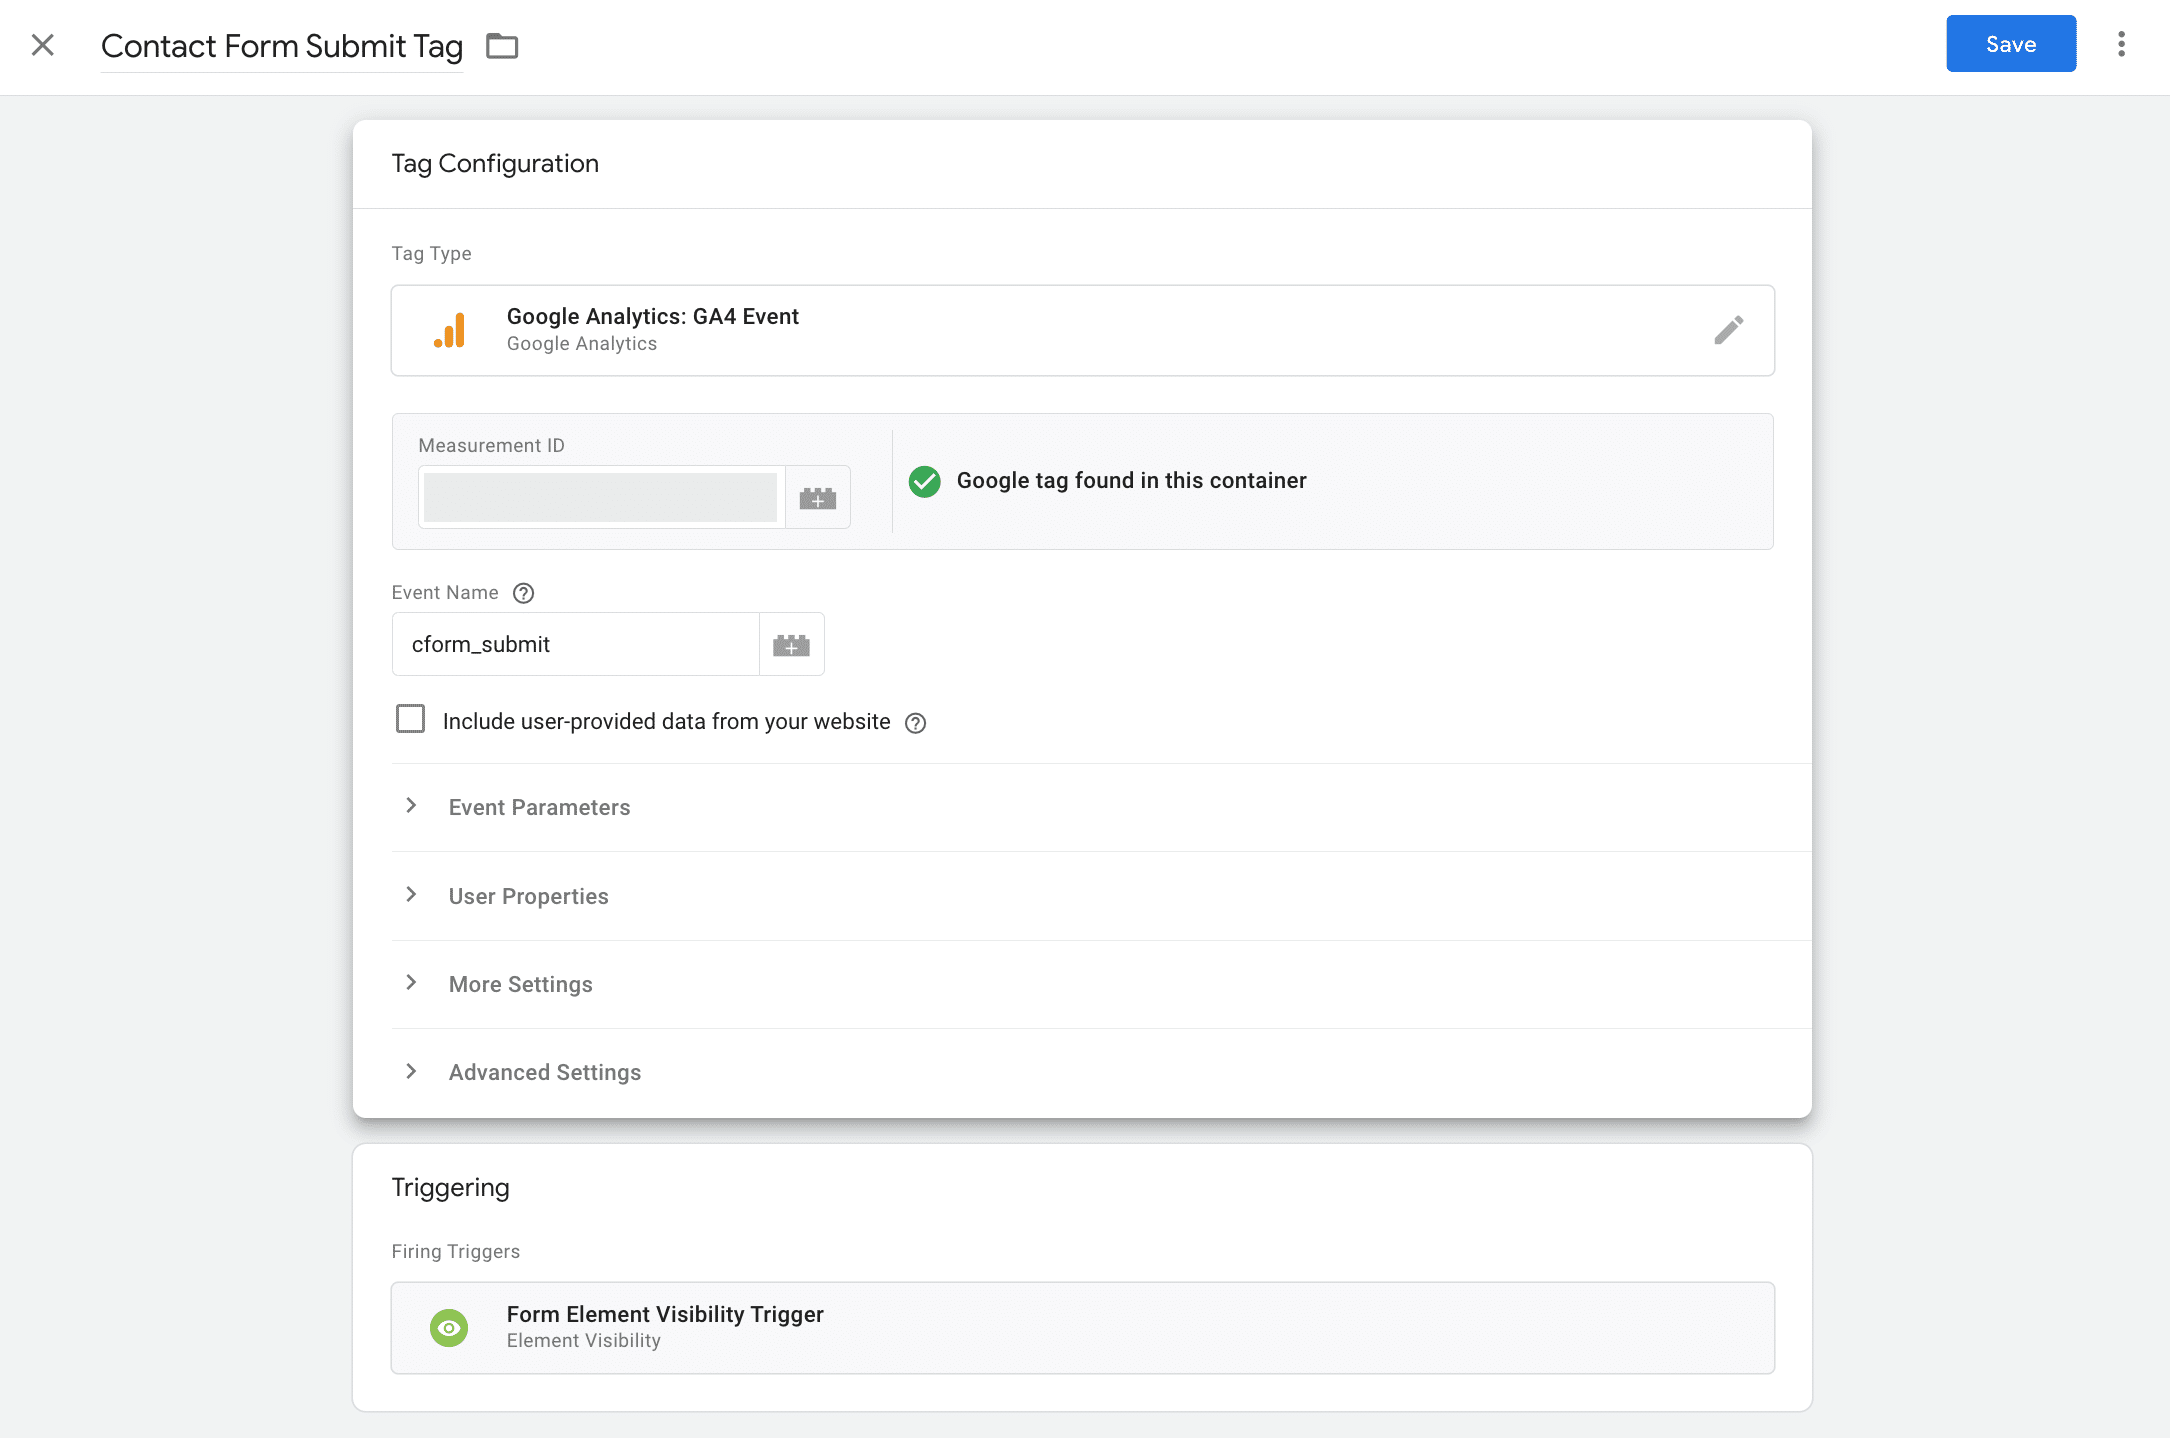Click the Tag Configuration section header
Screen dimensions: 2170x1438
(496, 162)
